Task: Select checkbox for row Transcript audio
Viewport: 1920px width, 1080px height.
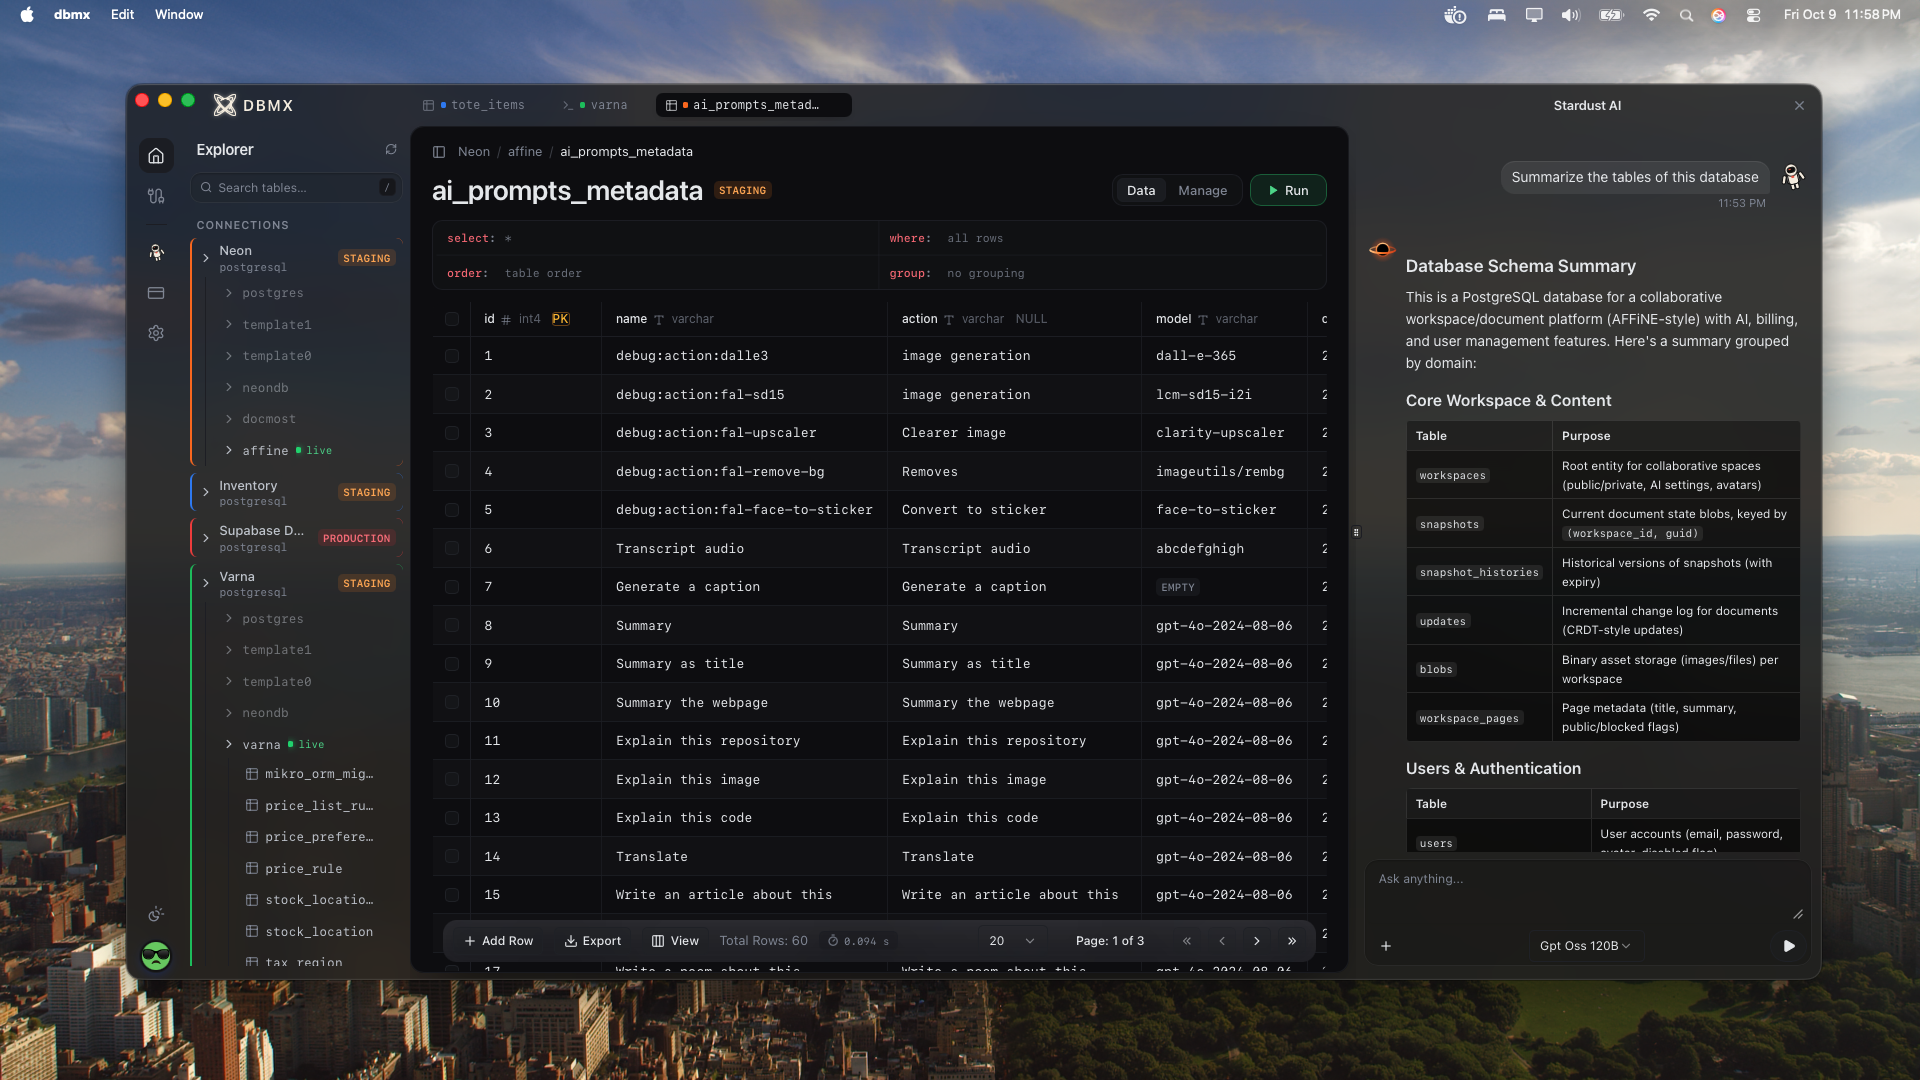Action: pyautogui.click(x=452, y=549)
